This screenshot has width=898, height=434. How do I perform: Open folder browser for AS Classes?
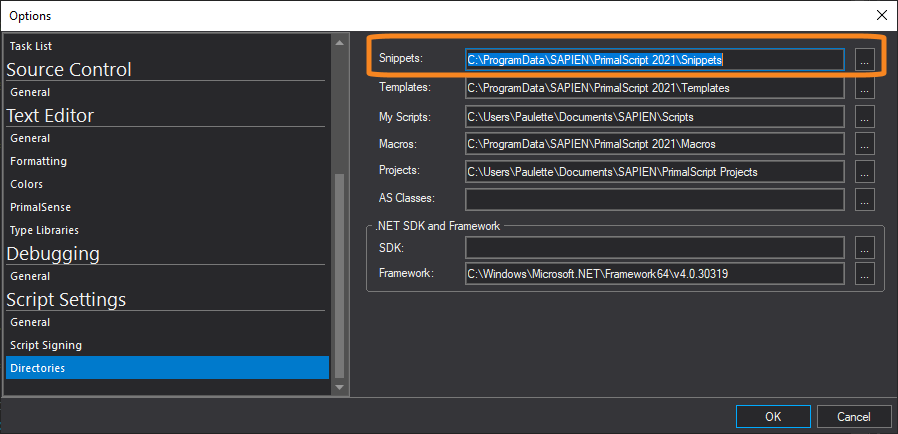pyautogui.click(x=865, y=199)
